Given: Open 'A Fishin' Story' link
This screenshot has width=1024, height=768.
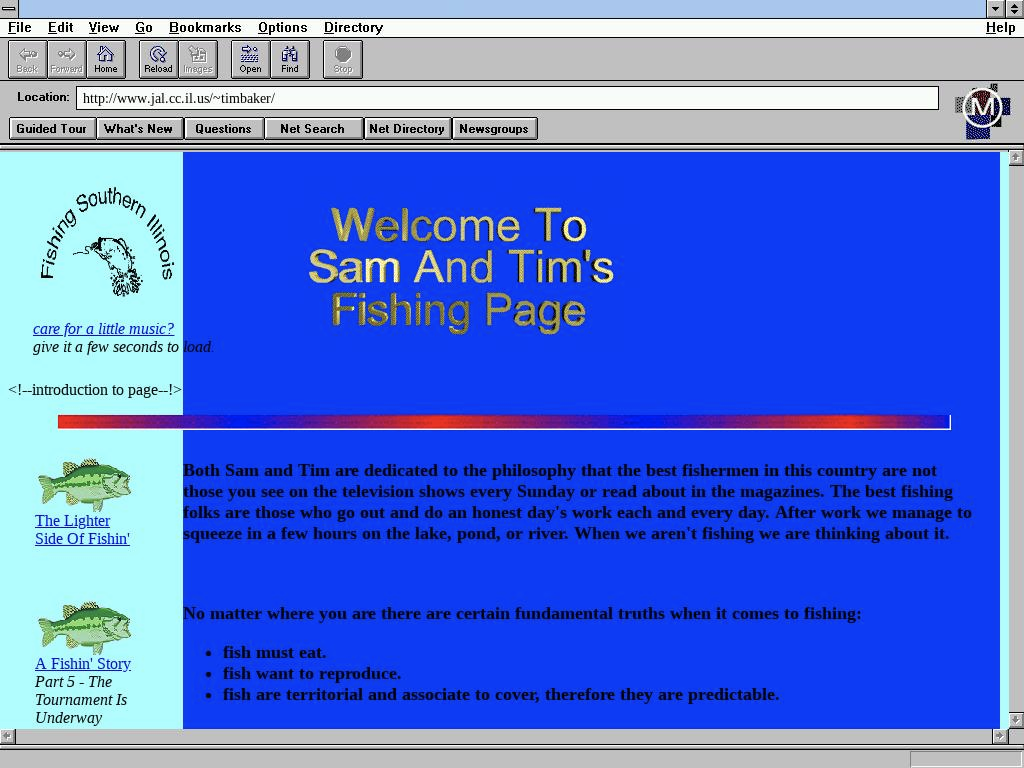Looking at the screenshot, I should [83, 664].
